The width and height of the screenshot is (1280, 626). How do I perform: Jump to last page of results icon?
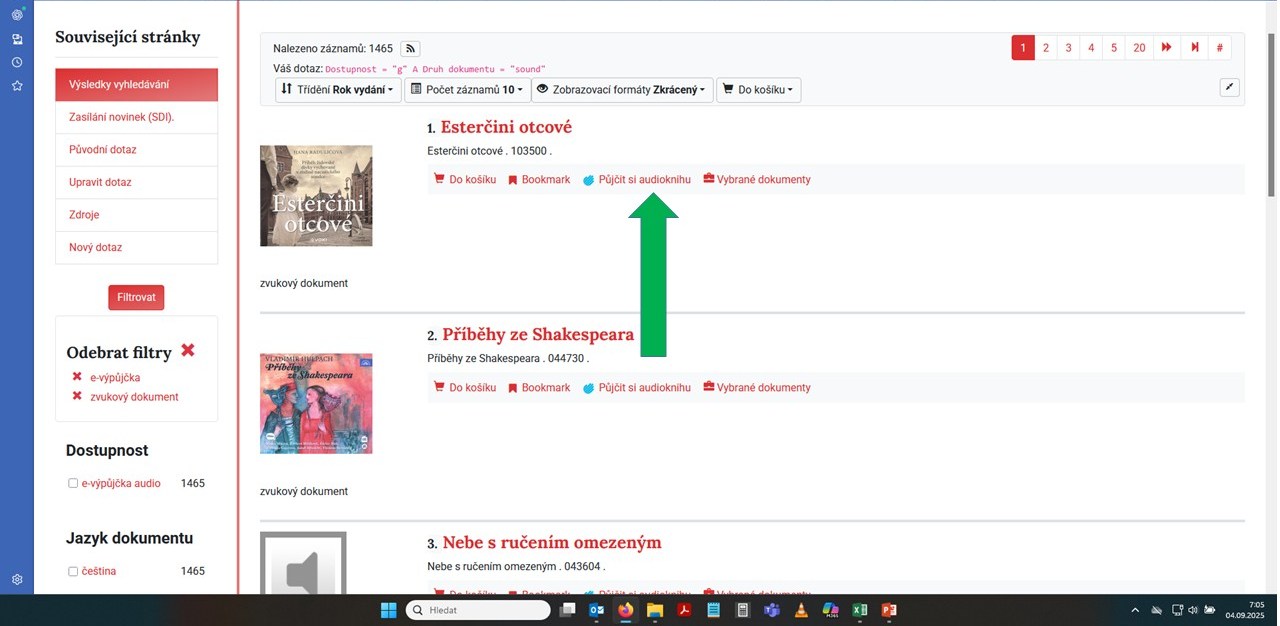[1195, 48]
